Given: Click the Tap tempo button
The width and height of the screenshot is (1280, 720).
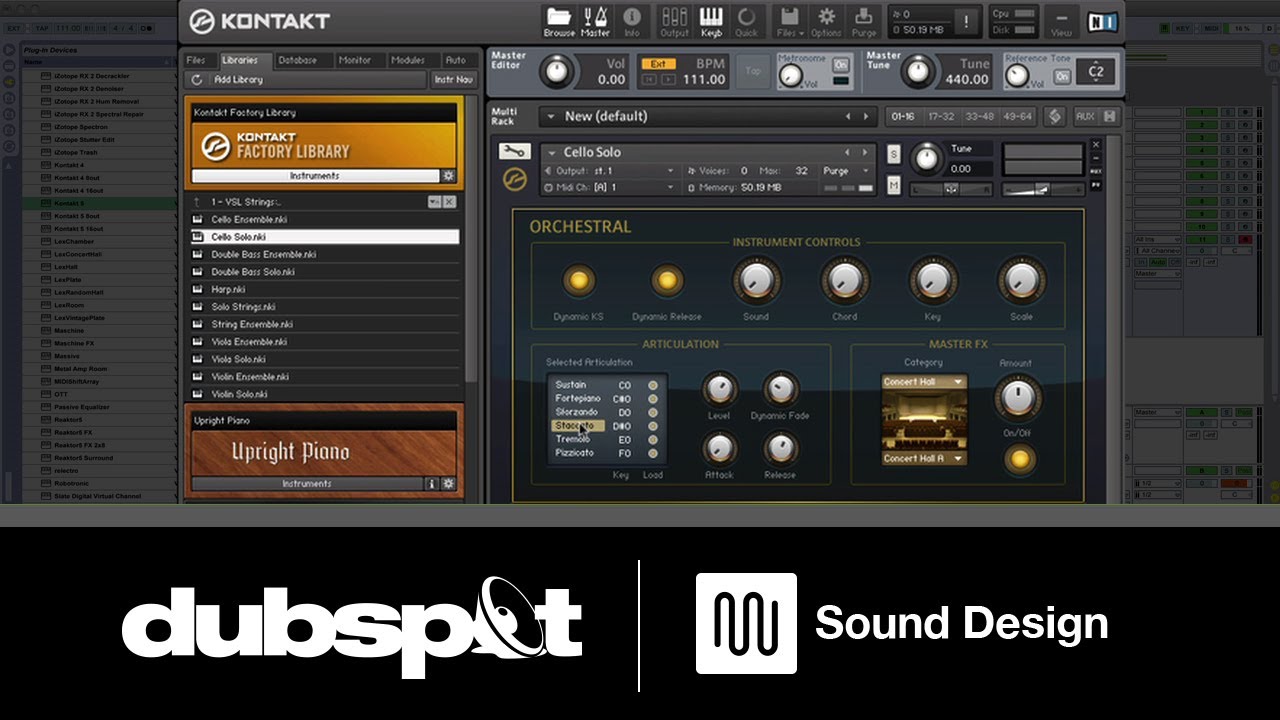Looking at the screenshot, I should coord(753,71).
